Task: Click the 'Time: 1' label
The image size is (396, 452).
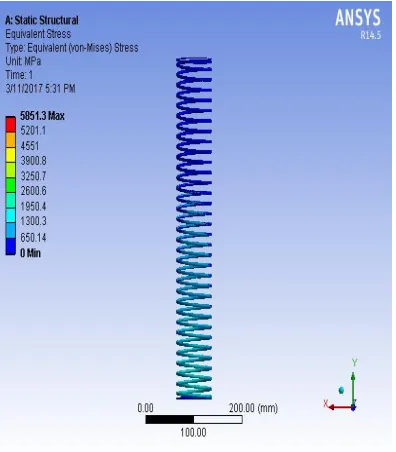Action: click(x=19, y=75)
